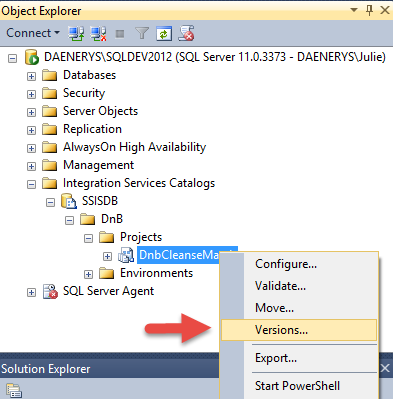The width and height of the screenshot is (393, 399).
Task: Select AlwaysOn High Availability label
Action: point(134,147)
